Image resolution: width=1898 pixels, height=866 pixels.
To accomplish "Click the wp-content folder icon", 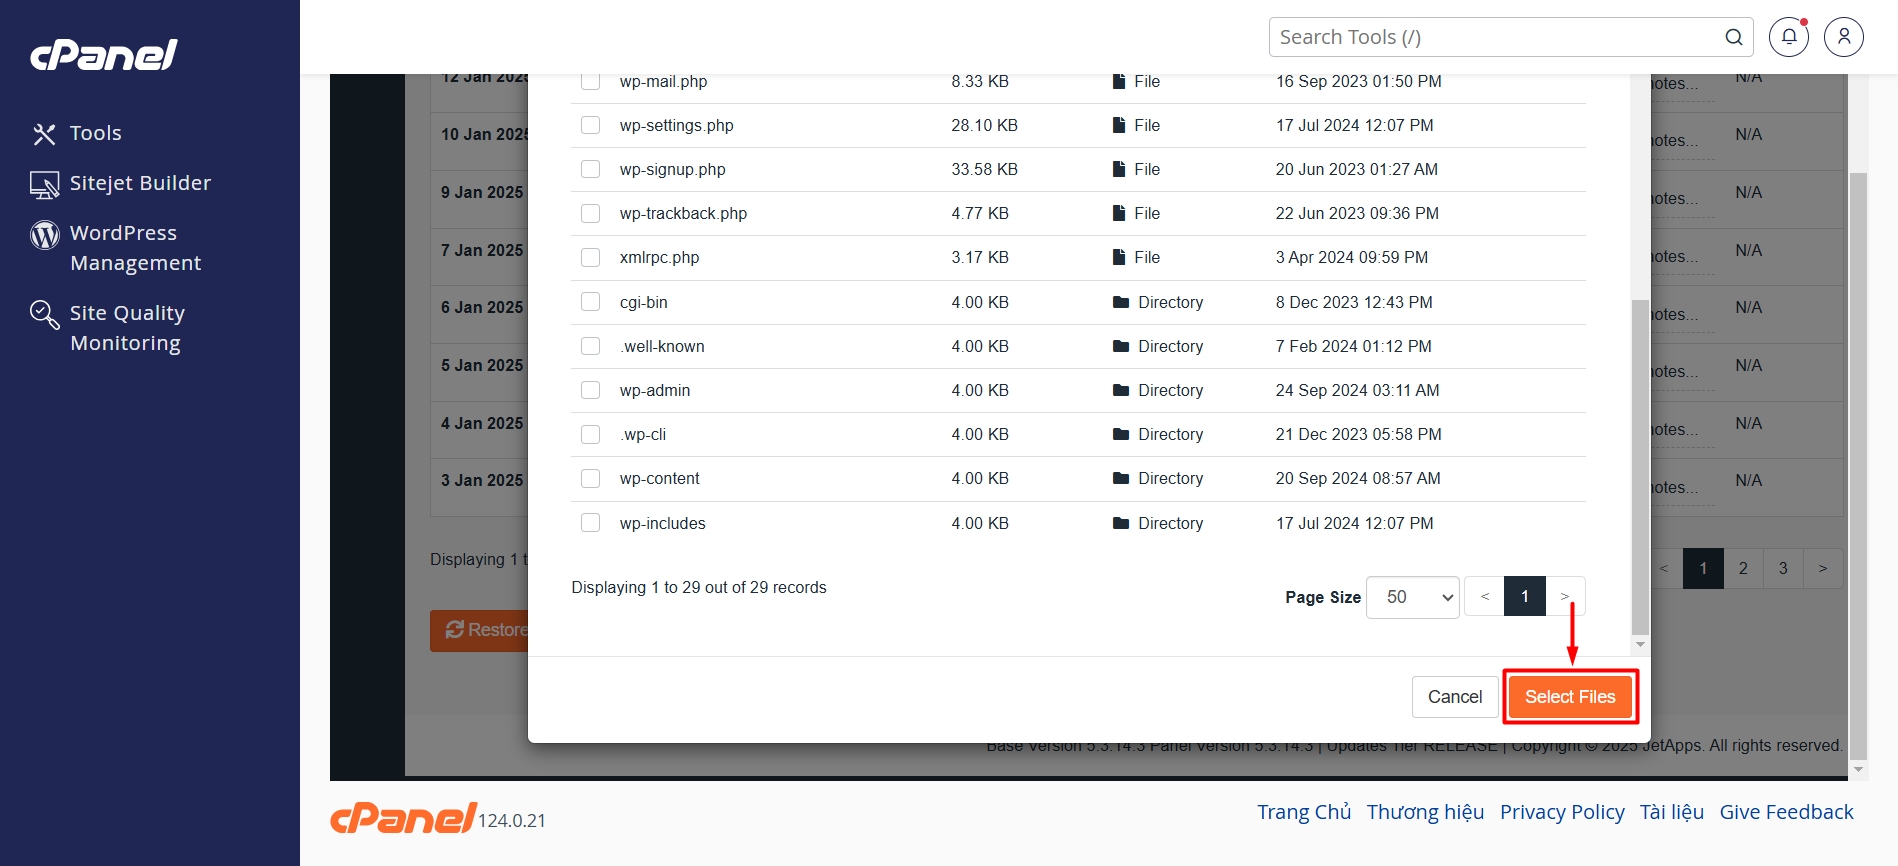I will tap(1121, 479).
